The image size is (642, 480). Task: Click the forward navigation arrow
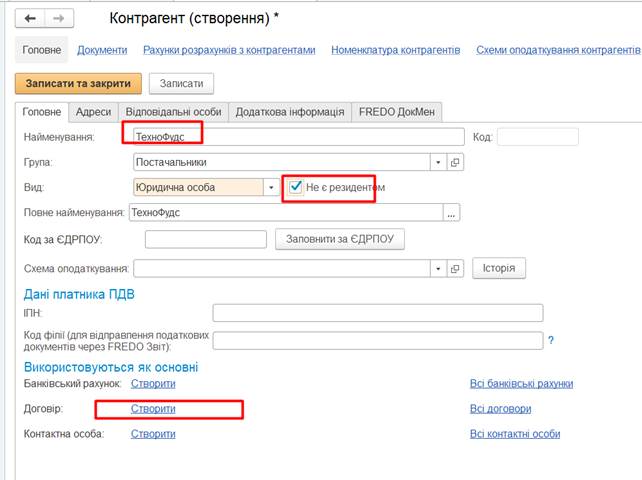coord(58,19)
